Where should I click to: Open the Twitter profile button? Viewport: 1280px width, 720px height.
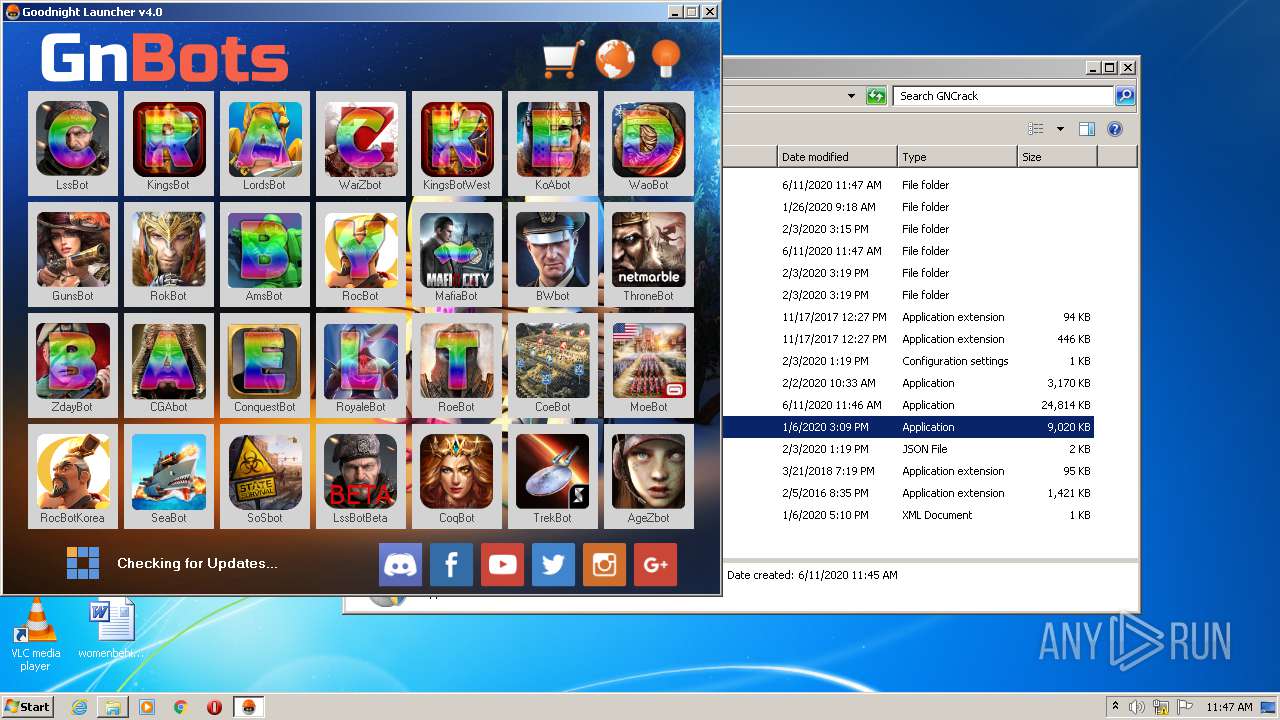point(553,565)
